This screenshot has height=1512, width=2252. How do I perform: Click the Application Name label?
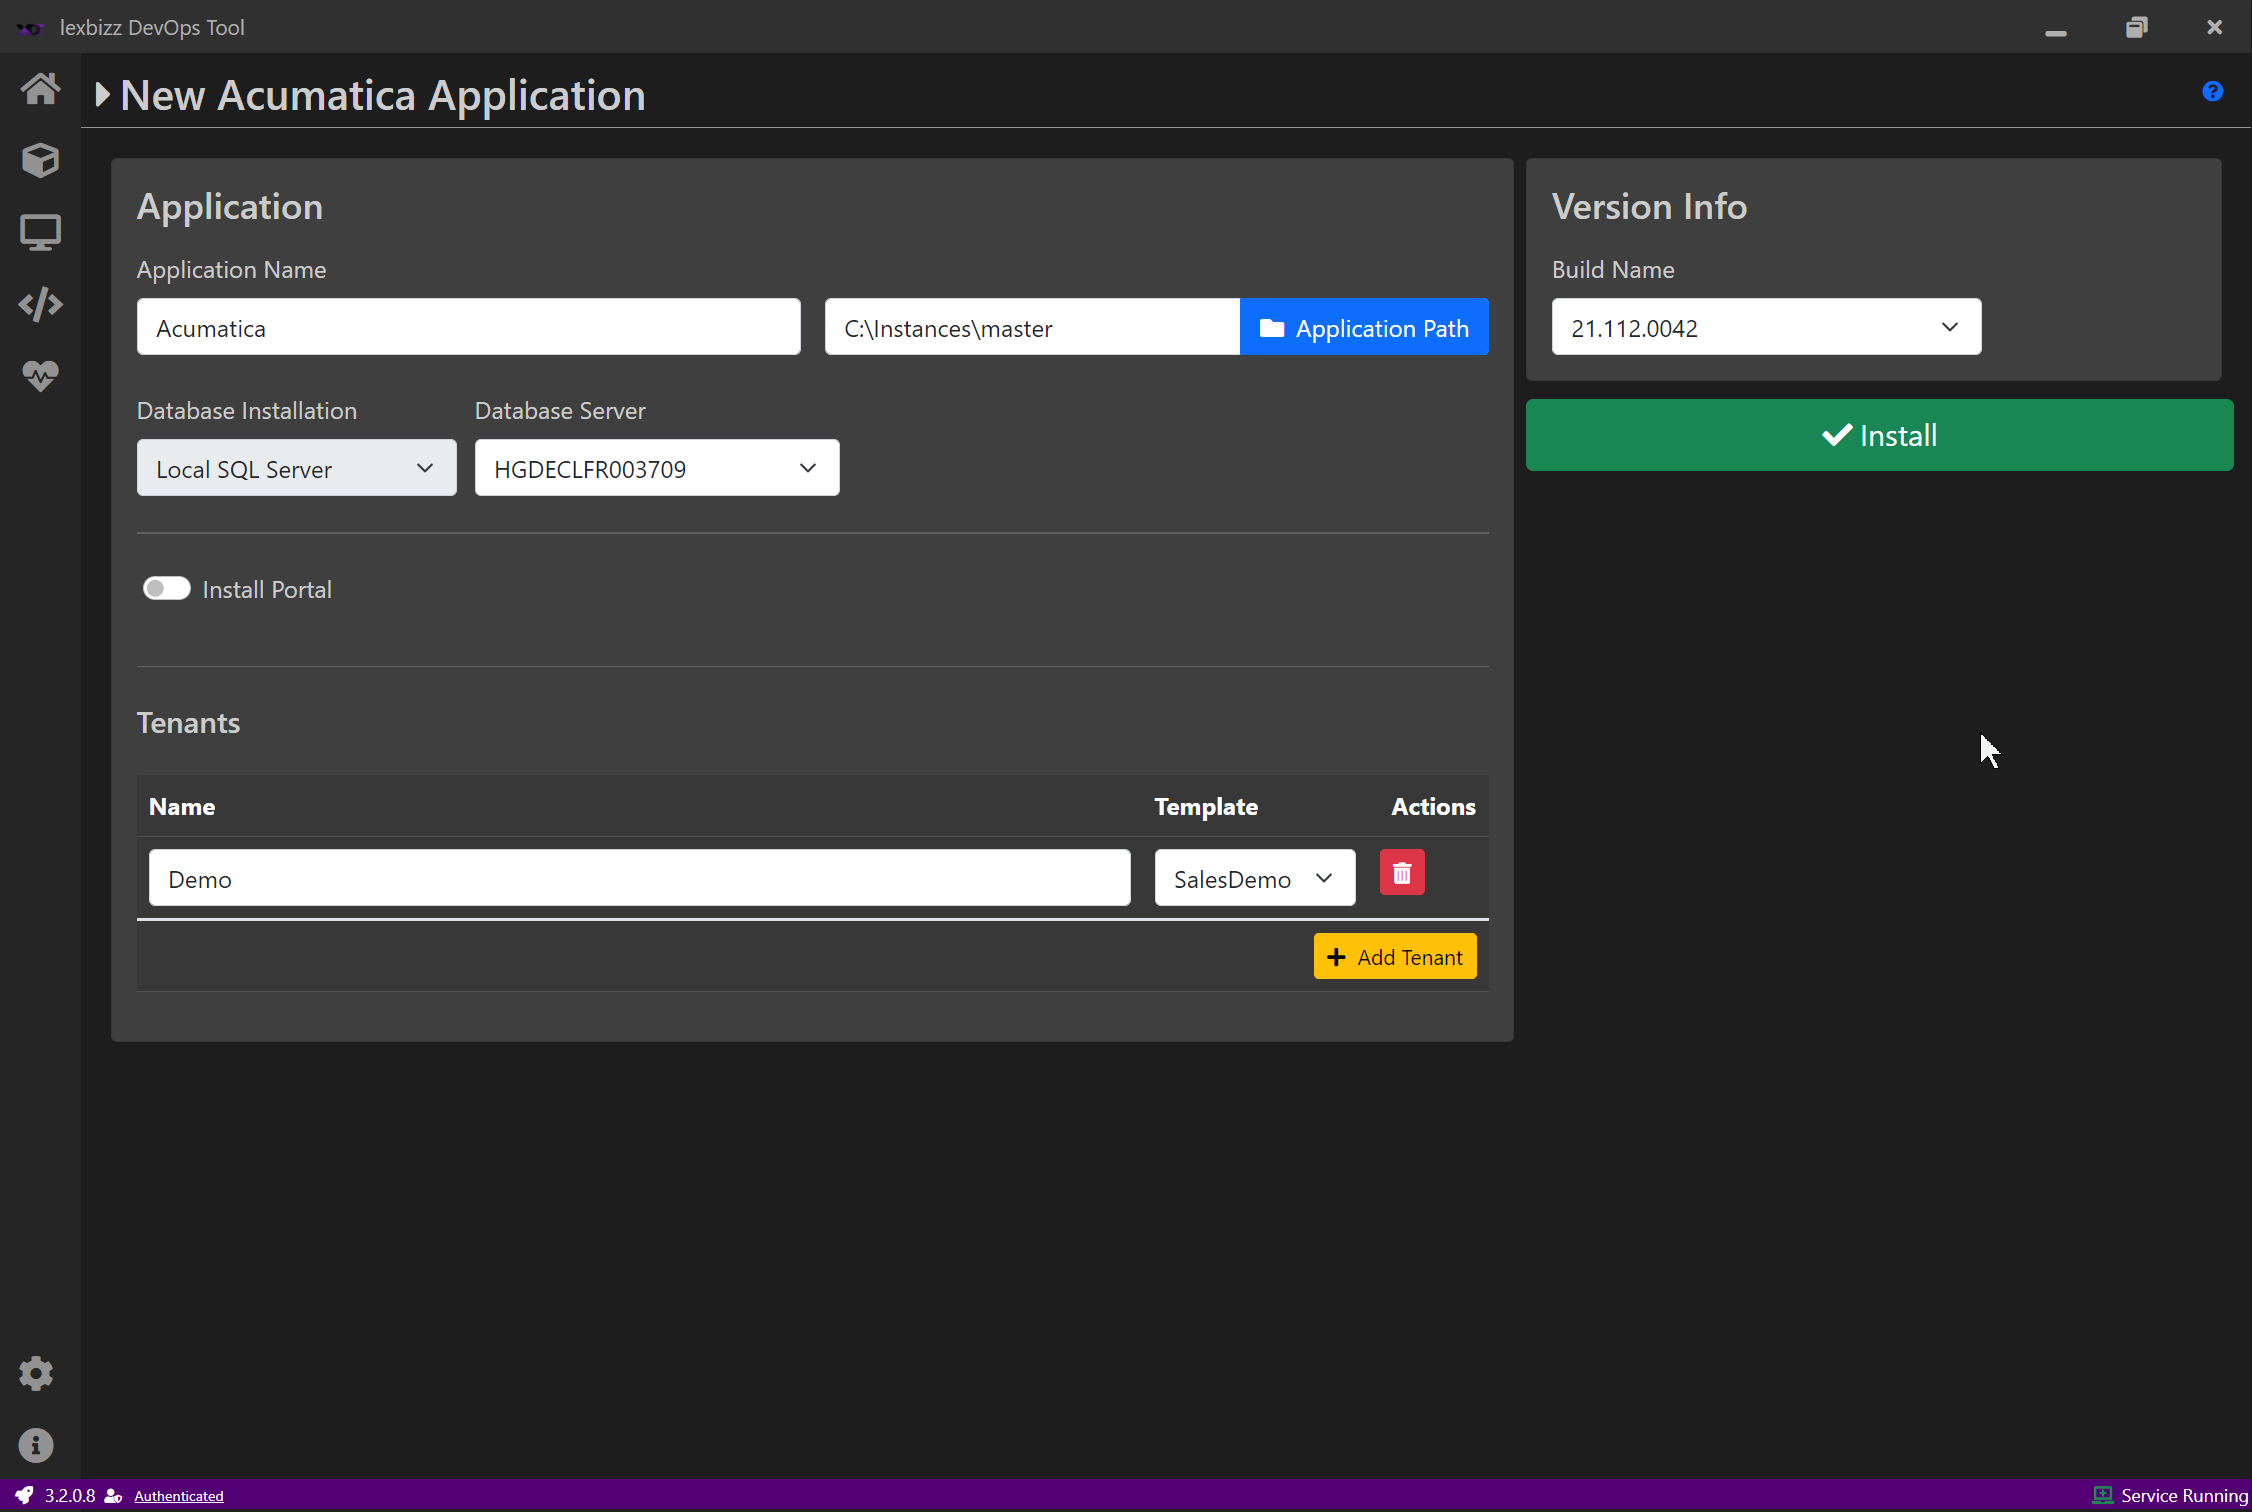tap(231, 270)
